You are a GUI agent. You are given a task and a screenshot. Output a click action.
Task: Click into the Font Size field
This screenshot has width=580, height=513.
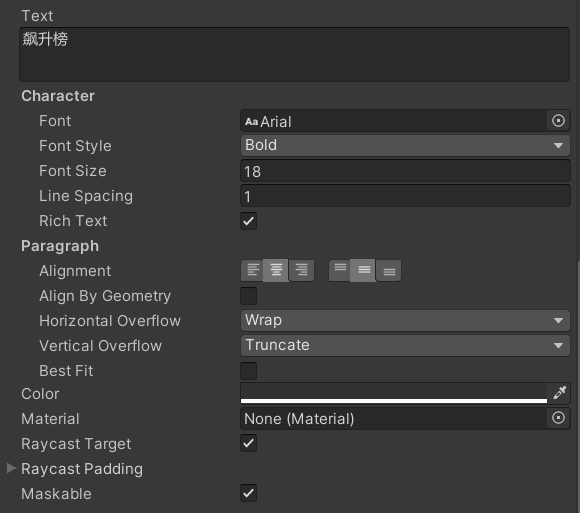coord(405,171)
